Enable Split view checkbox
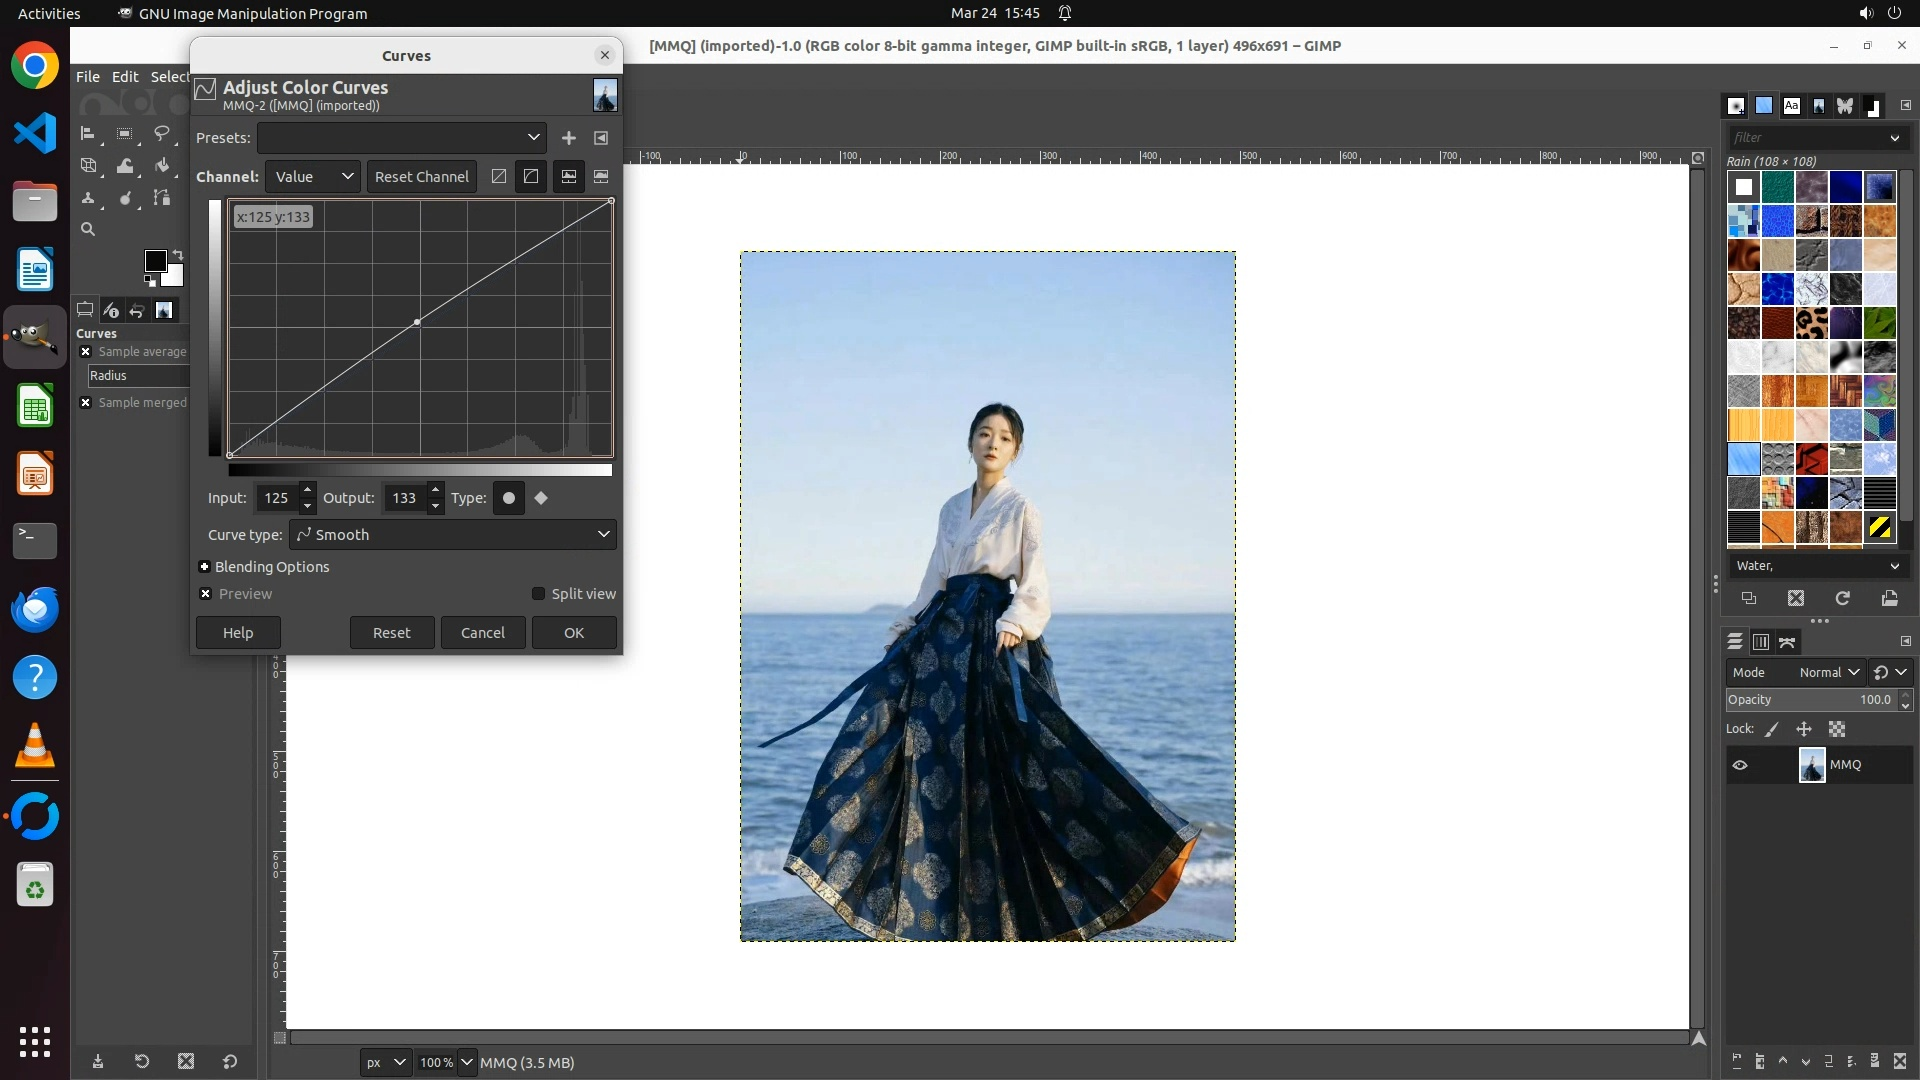This screenshot has height=1080, width=1920. pyautogui.click(x=539, y=594)
